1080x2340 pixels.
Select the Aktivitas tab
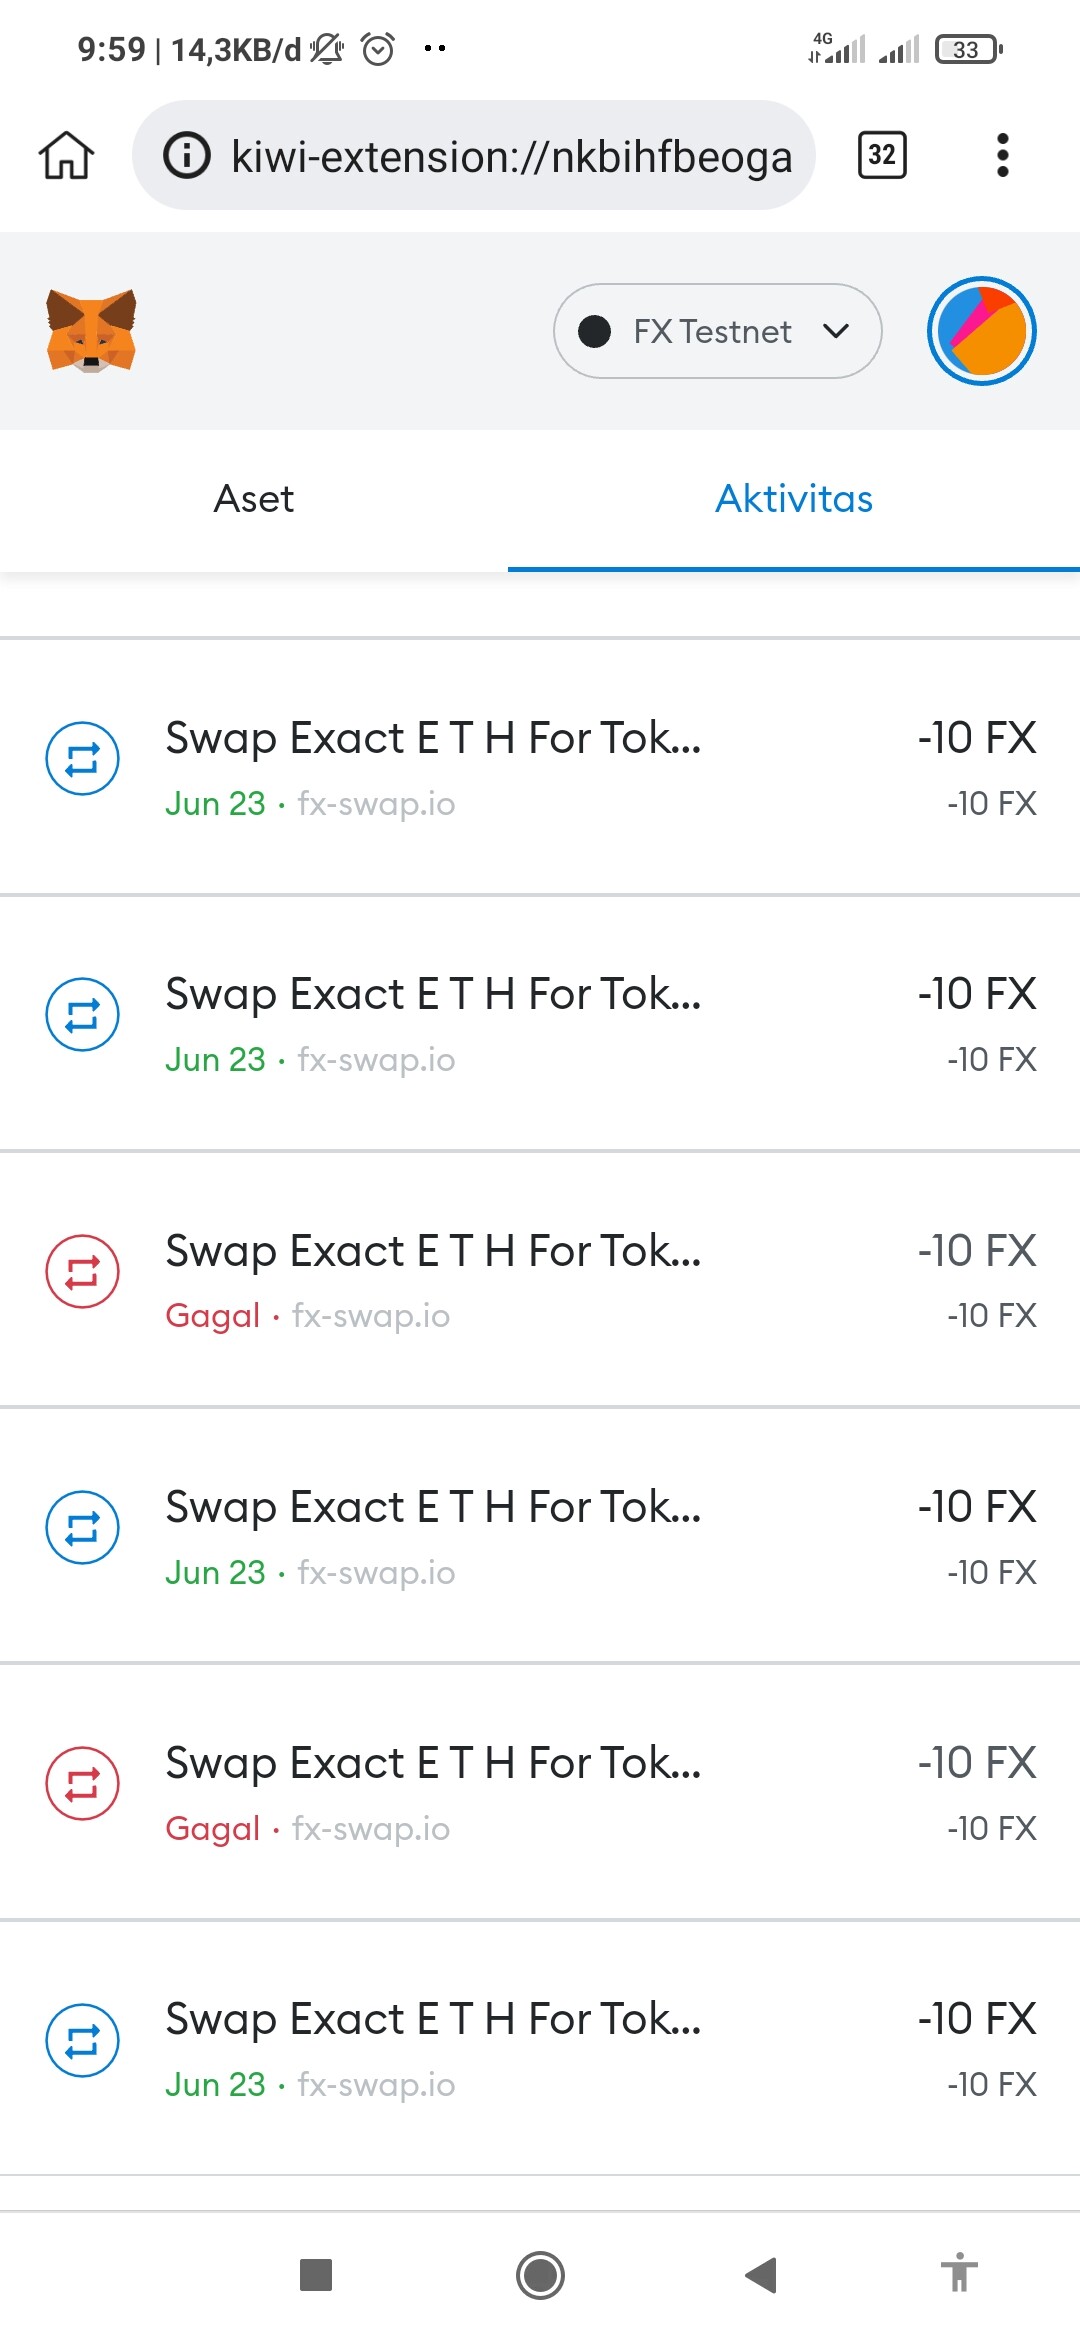[793, 499]
